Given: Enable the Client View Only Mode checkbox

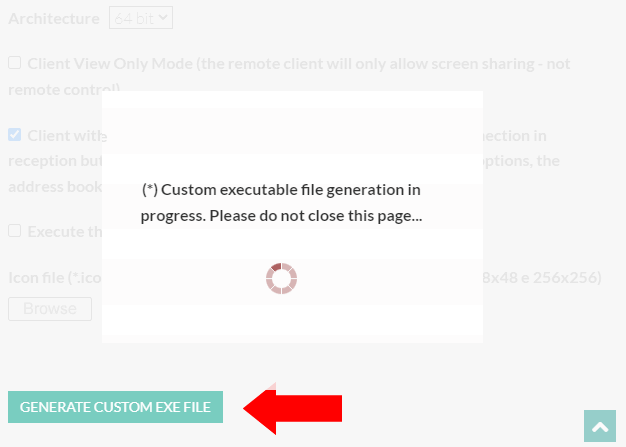Looking at the screenshot, I should pos(15,63).
